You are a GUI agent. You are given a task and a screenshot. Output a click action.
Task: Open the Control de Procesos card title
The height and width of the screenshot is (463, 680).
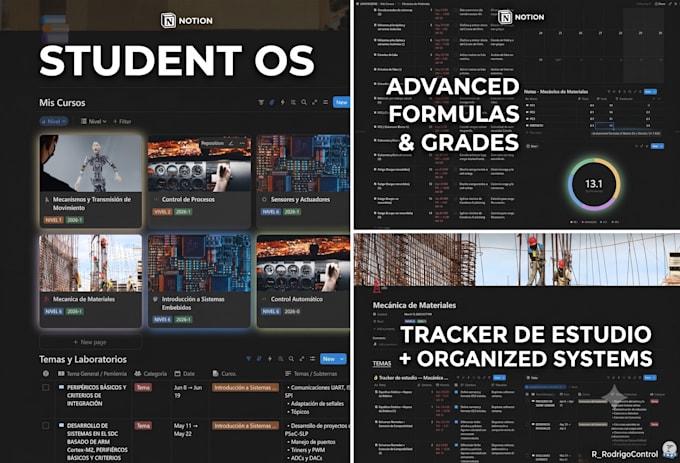pyautogui.click(x=188, y=199)
